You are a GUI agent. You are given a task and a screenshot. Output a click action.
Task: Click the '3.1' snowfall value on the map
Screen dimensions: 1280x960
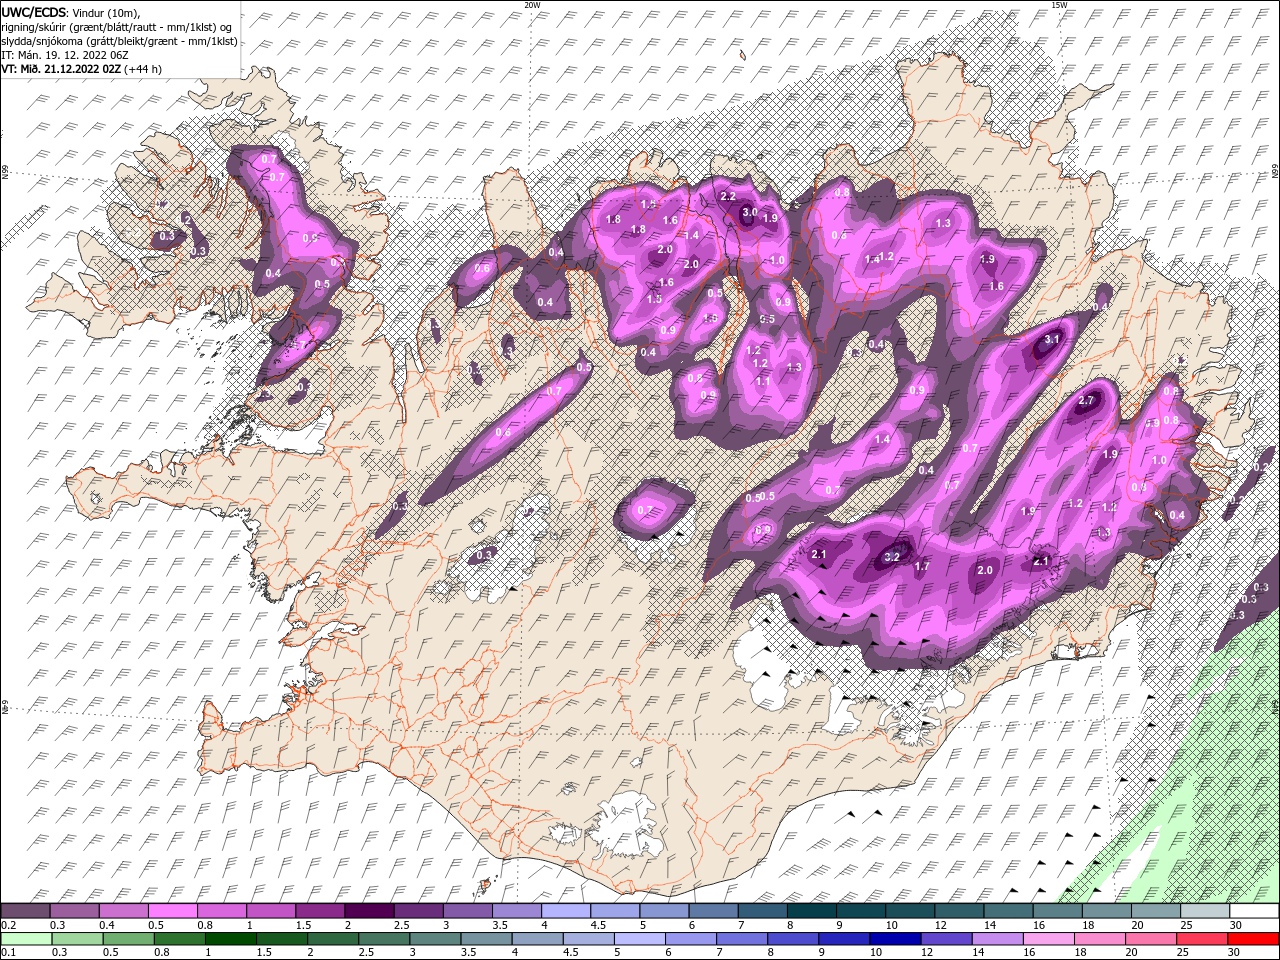pyautogui.click(x=1051, y=340)
